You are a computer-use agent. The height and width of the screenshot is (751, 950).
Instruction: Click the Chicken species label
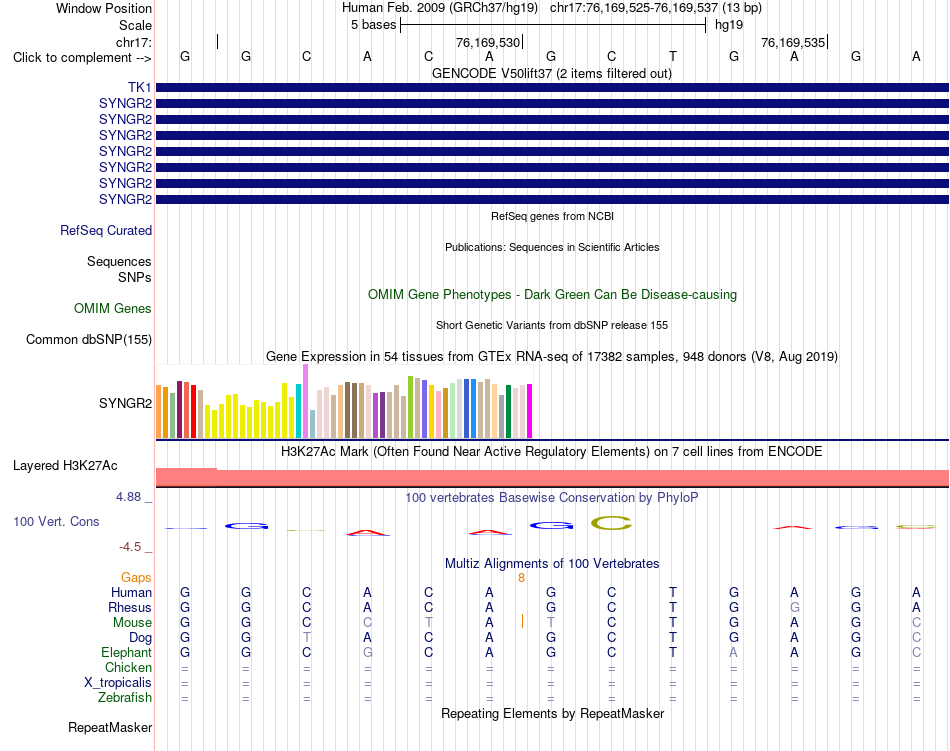pos(128,667)
